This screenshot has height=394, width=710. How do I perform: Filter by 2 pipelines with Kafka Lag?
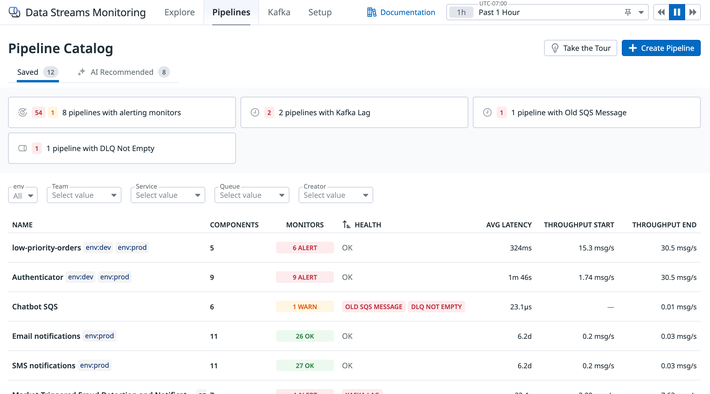(x=354, y=112)
